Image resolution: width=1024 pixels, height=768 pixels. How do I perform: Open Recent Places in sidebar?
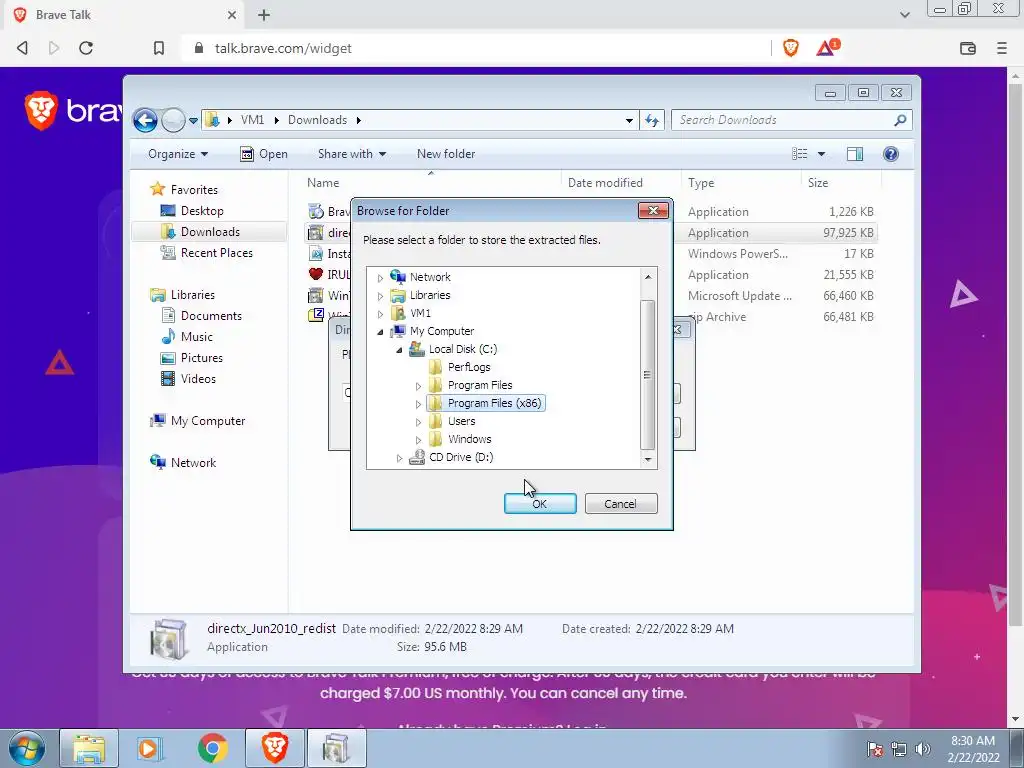(x=216, y=253)
